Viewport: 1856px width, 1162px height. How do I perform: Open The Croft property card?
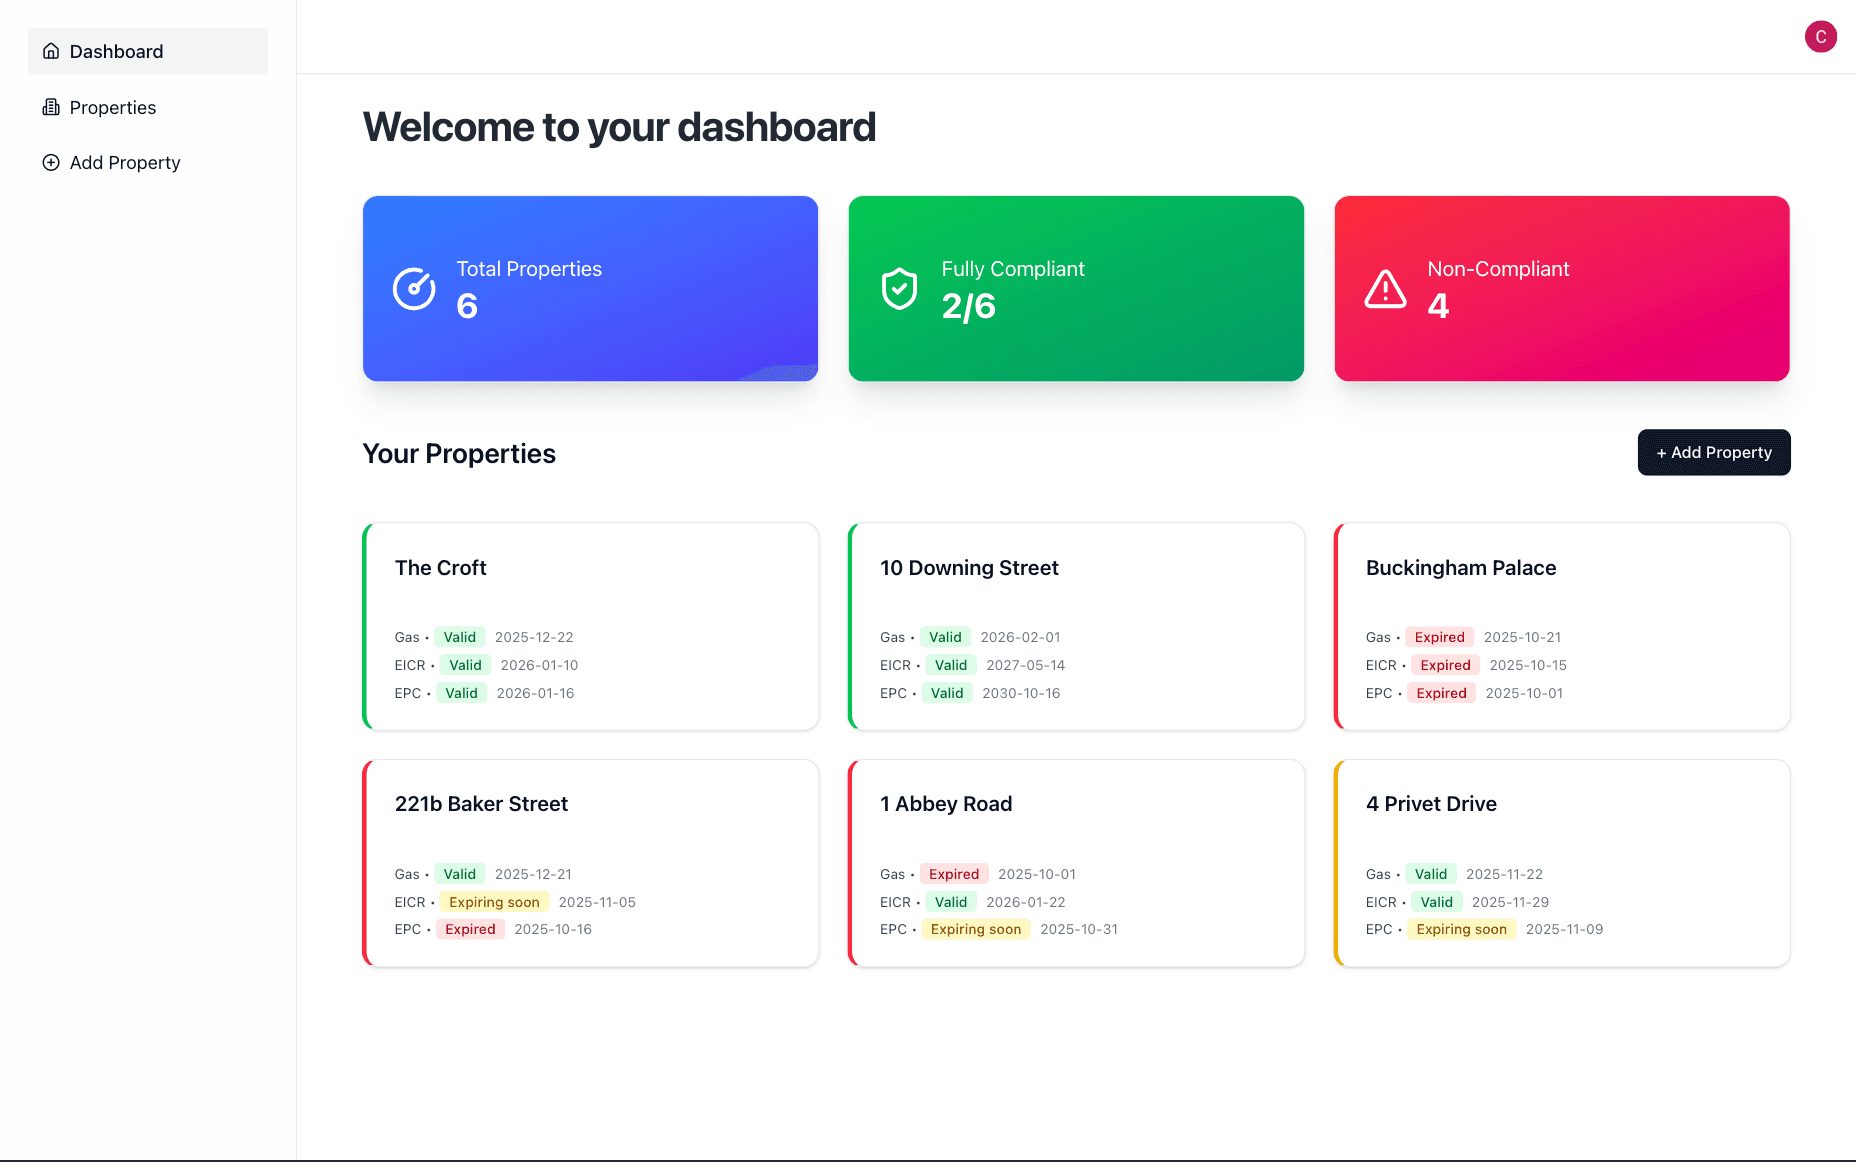[590, 627]
